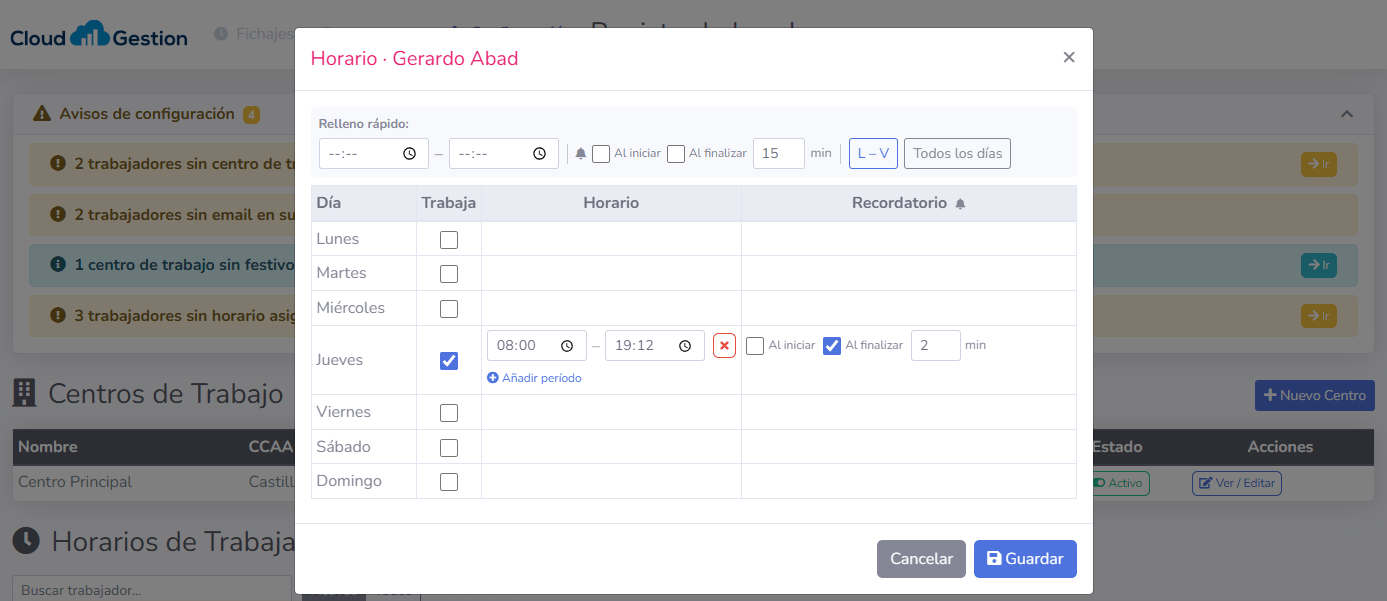Toggle the Domingo Trabaja checkbox
Image resolution: width=1387 pixels, height=601 pixels.
tap(449, 482)
